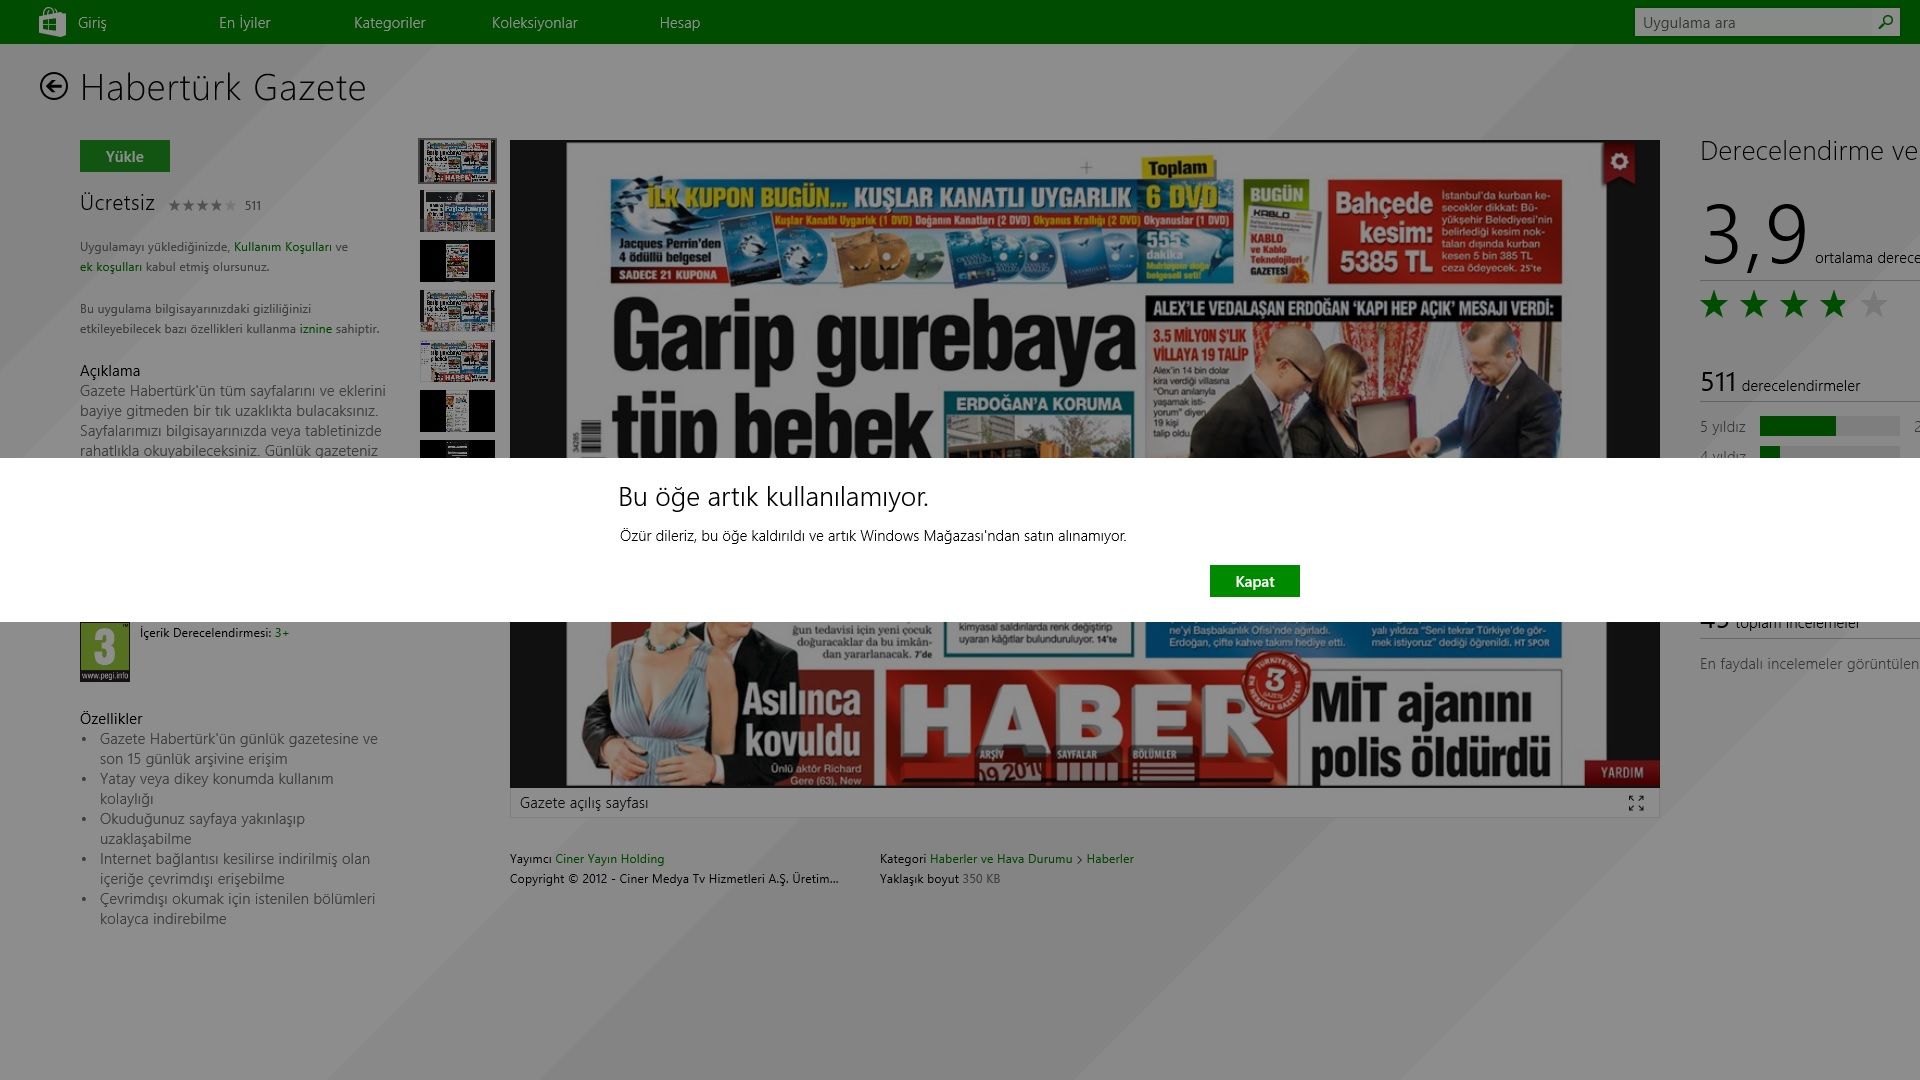Open the Haberler subcategory link
Image resolution: width=1920 pixels, height=1080 pixels.
coord(1110,859)
